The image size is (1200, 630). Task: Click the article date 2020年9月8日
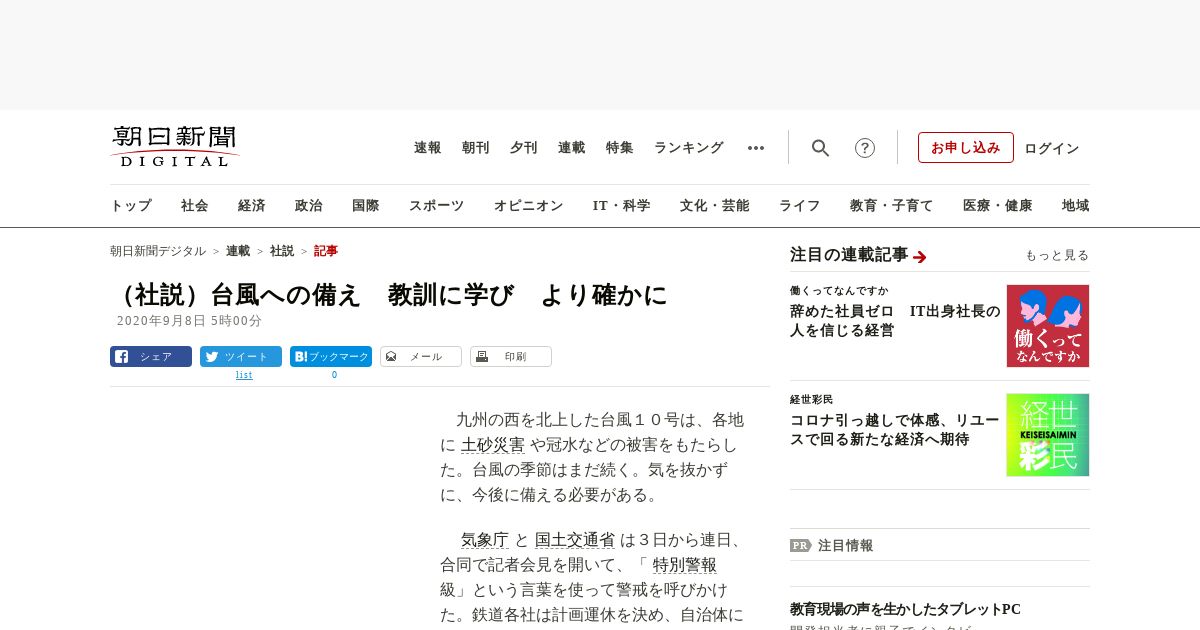tap(189, 321)
